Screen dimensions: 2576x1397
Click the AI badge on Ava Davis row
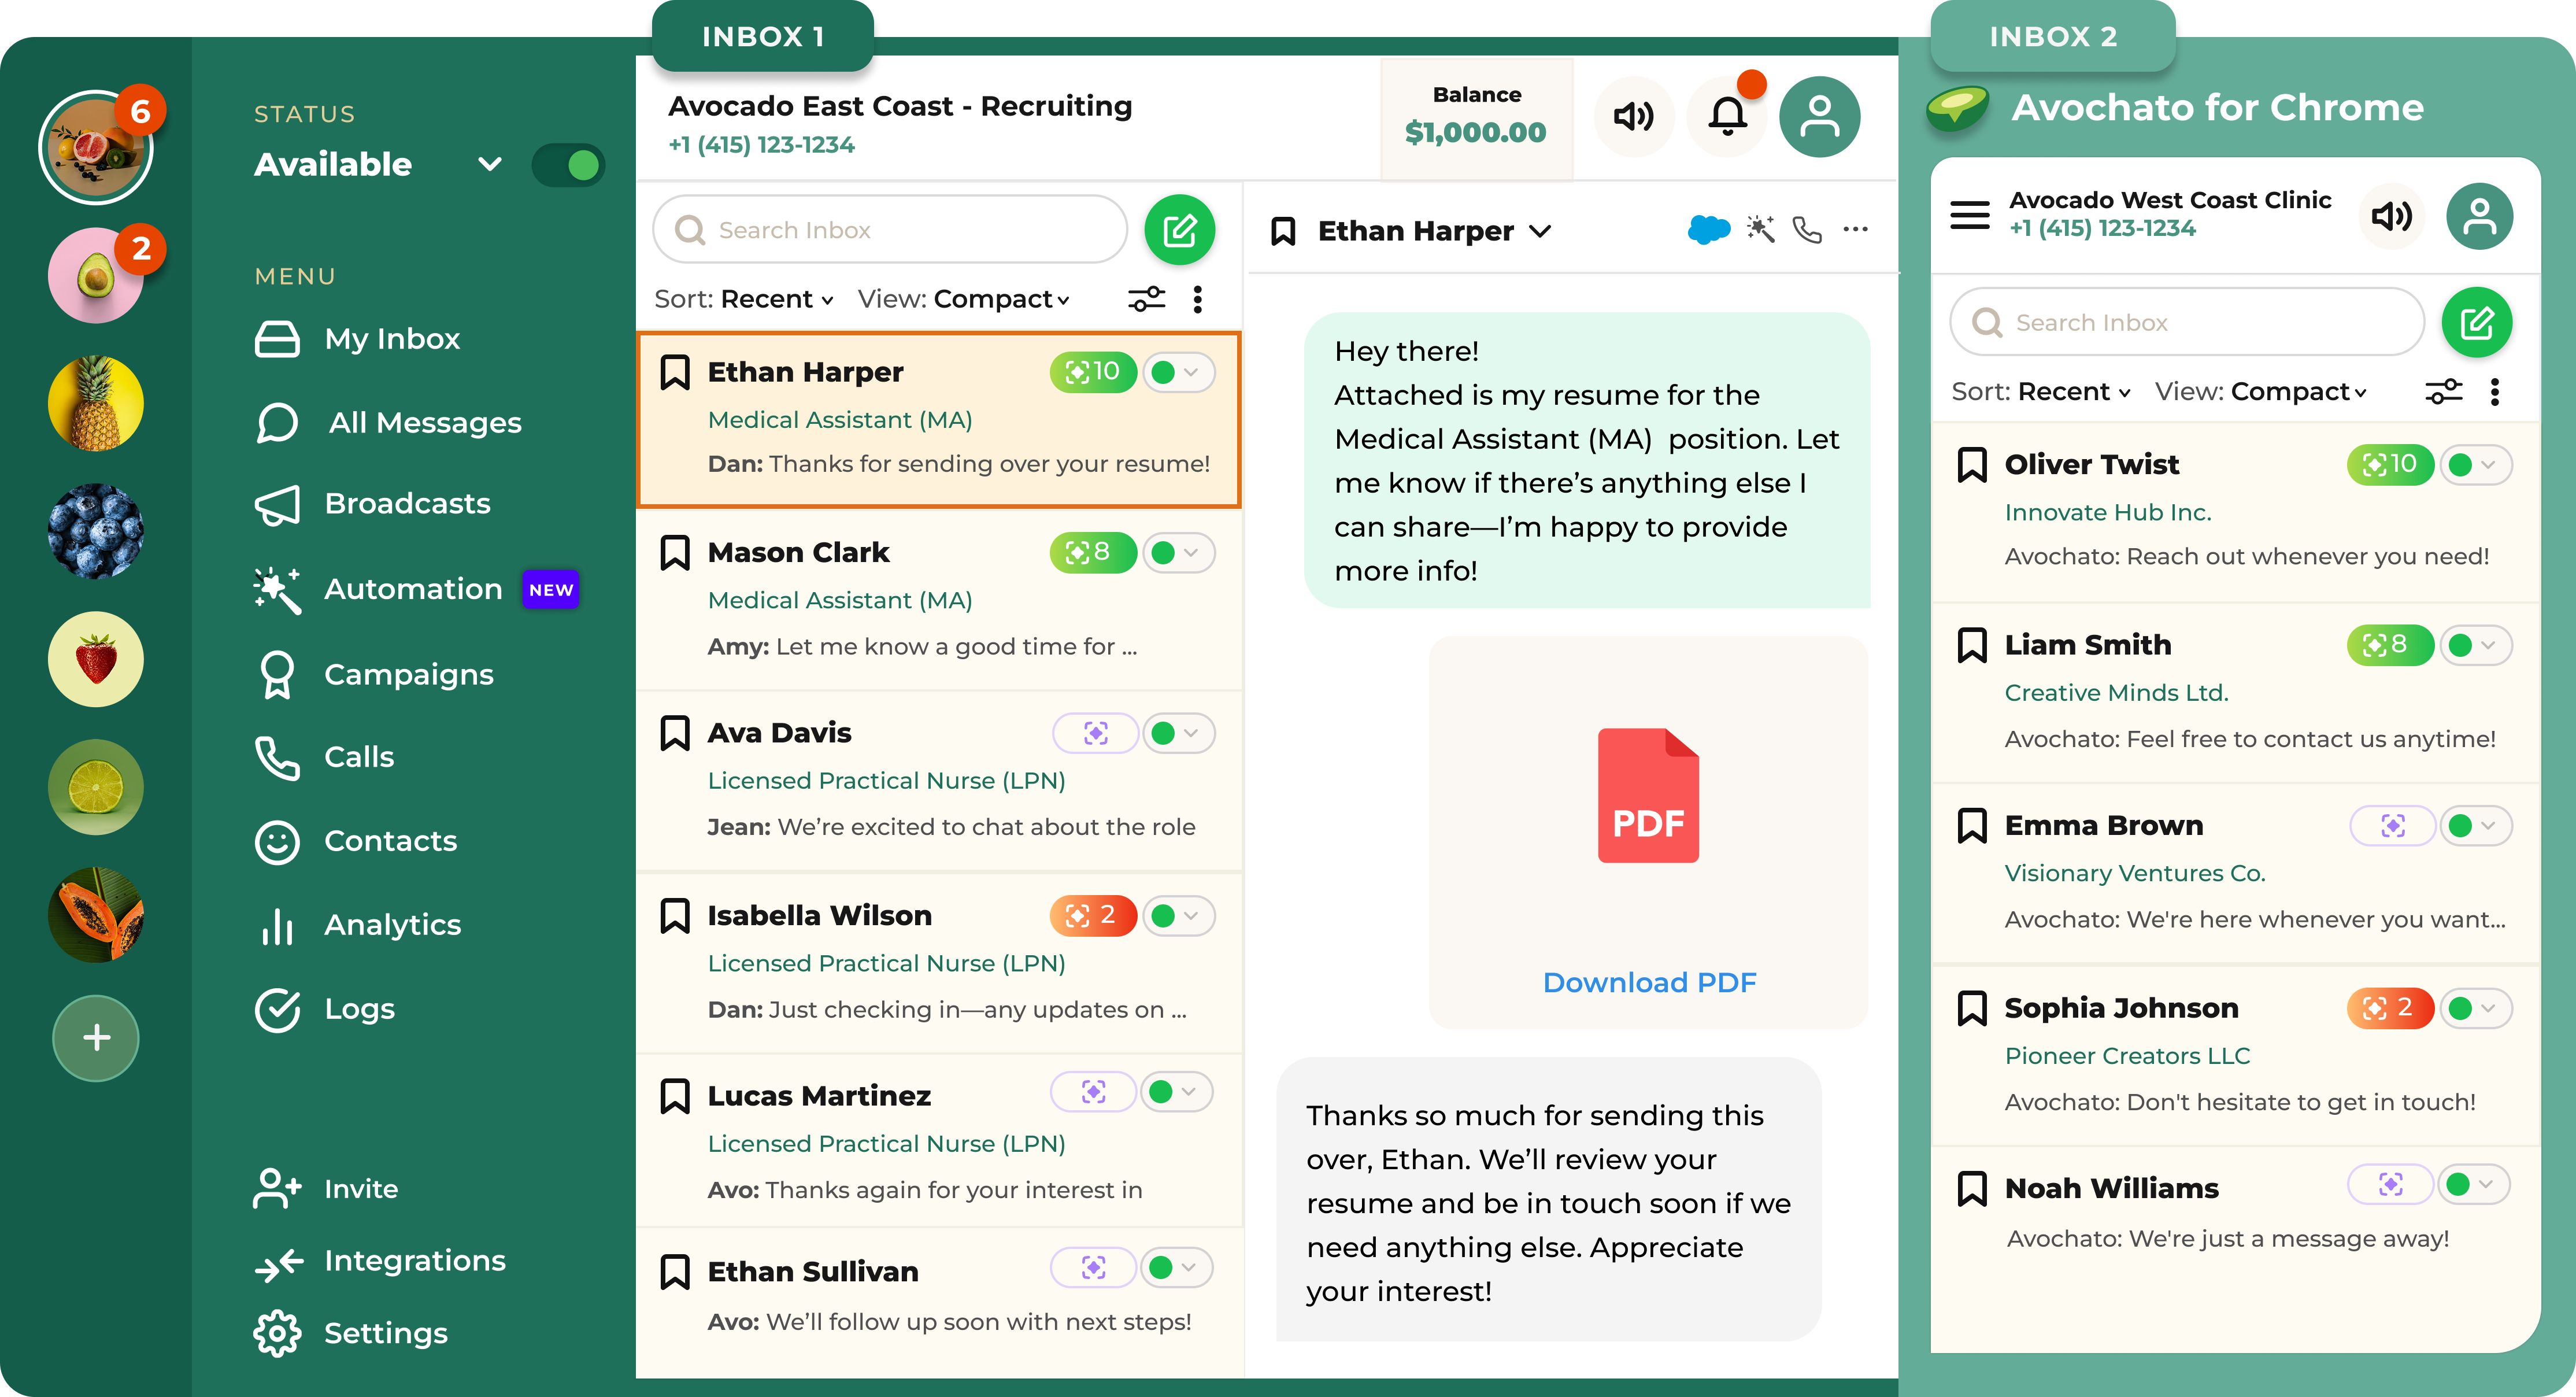coord(1095,734)
